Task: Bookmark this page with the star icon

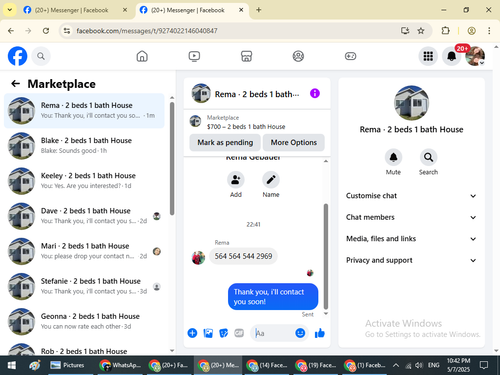Action: 421,31
